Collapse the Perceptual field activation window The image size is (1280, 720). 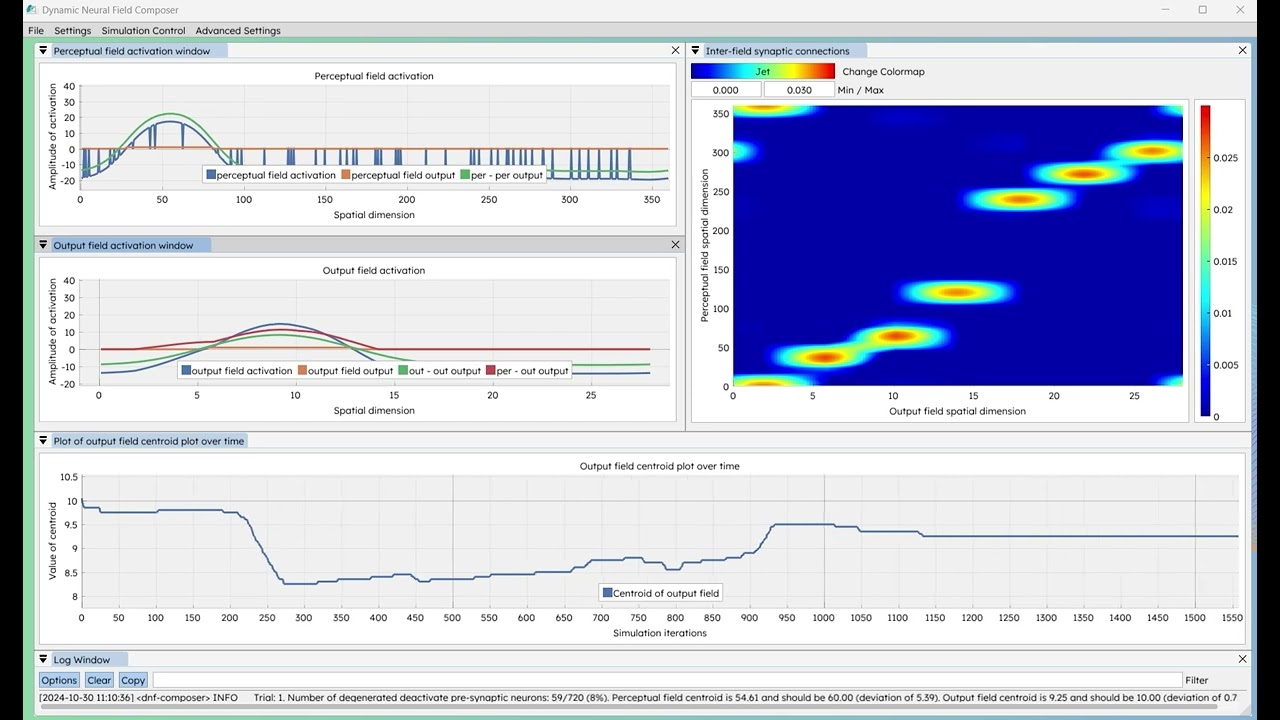click(x=43, y=50)
